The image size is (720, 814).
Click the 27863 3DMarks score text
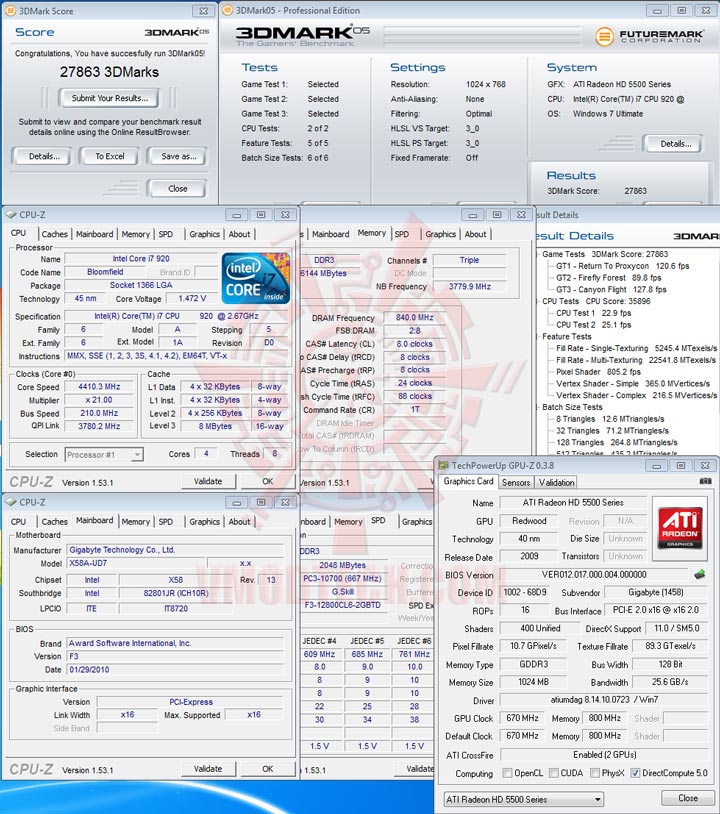109,72
